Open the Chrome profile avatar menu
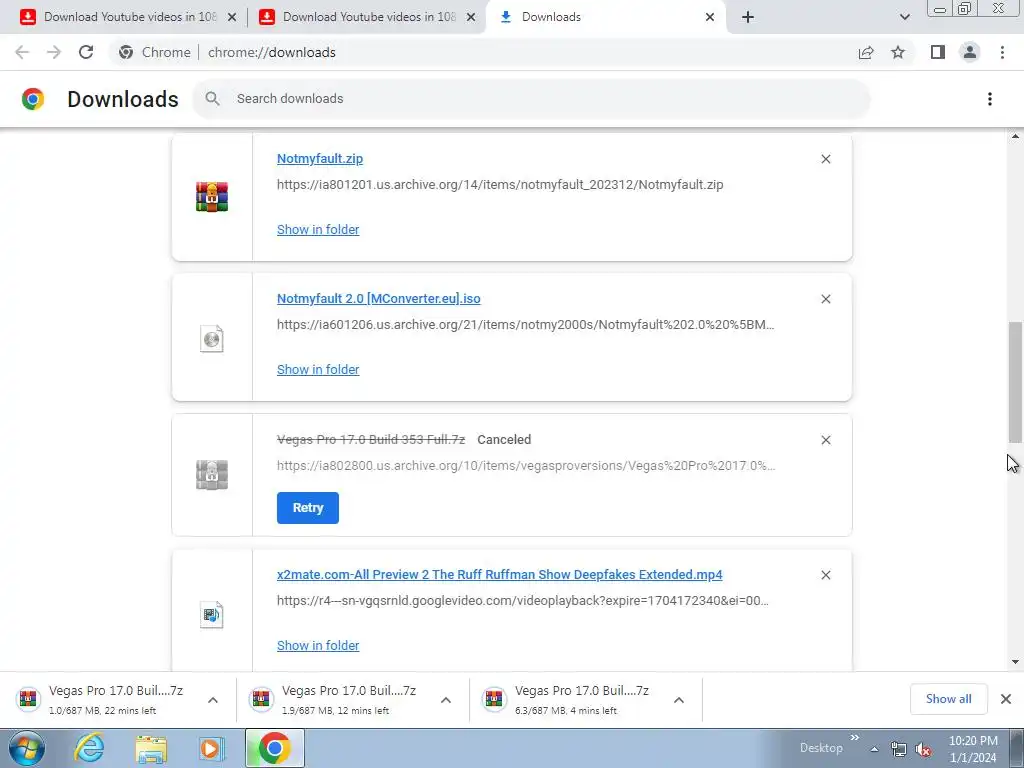Viewport: 1024px width, 768px height. click(970, 52)
